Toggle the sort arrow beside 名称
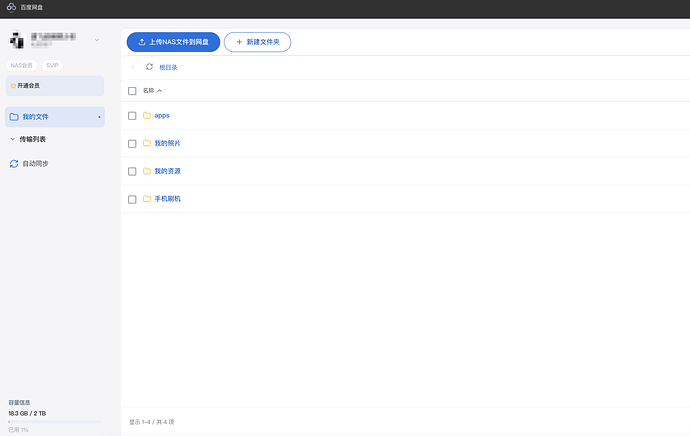 point(160,91)
